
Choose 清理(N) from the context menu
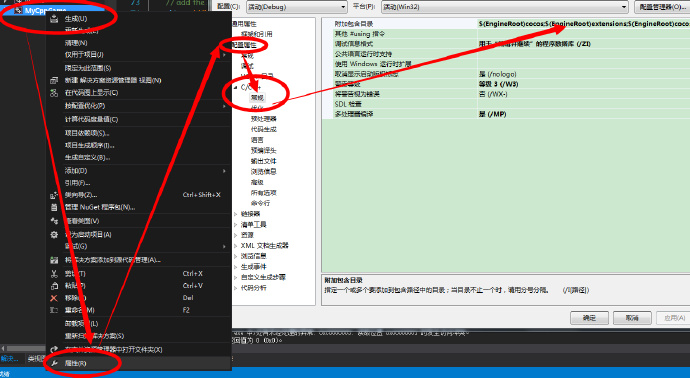(x=76, y=43)
